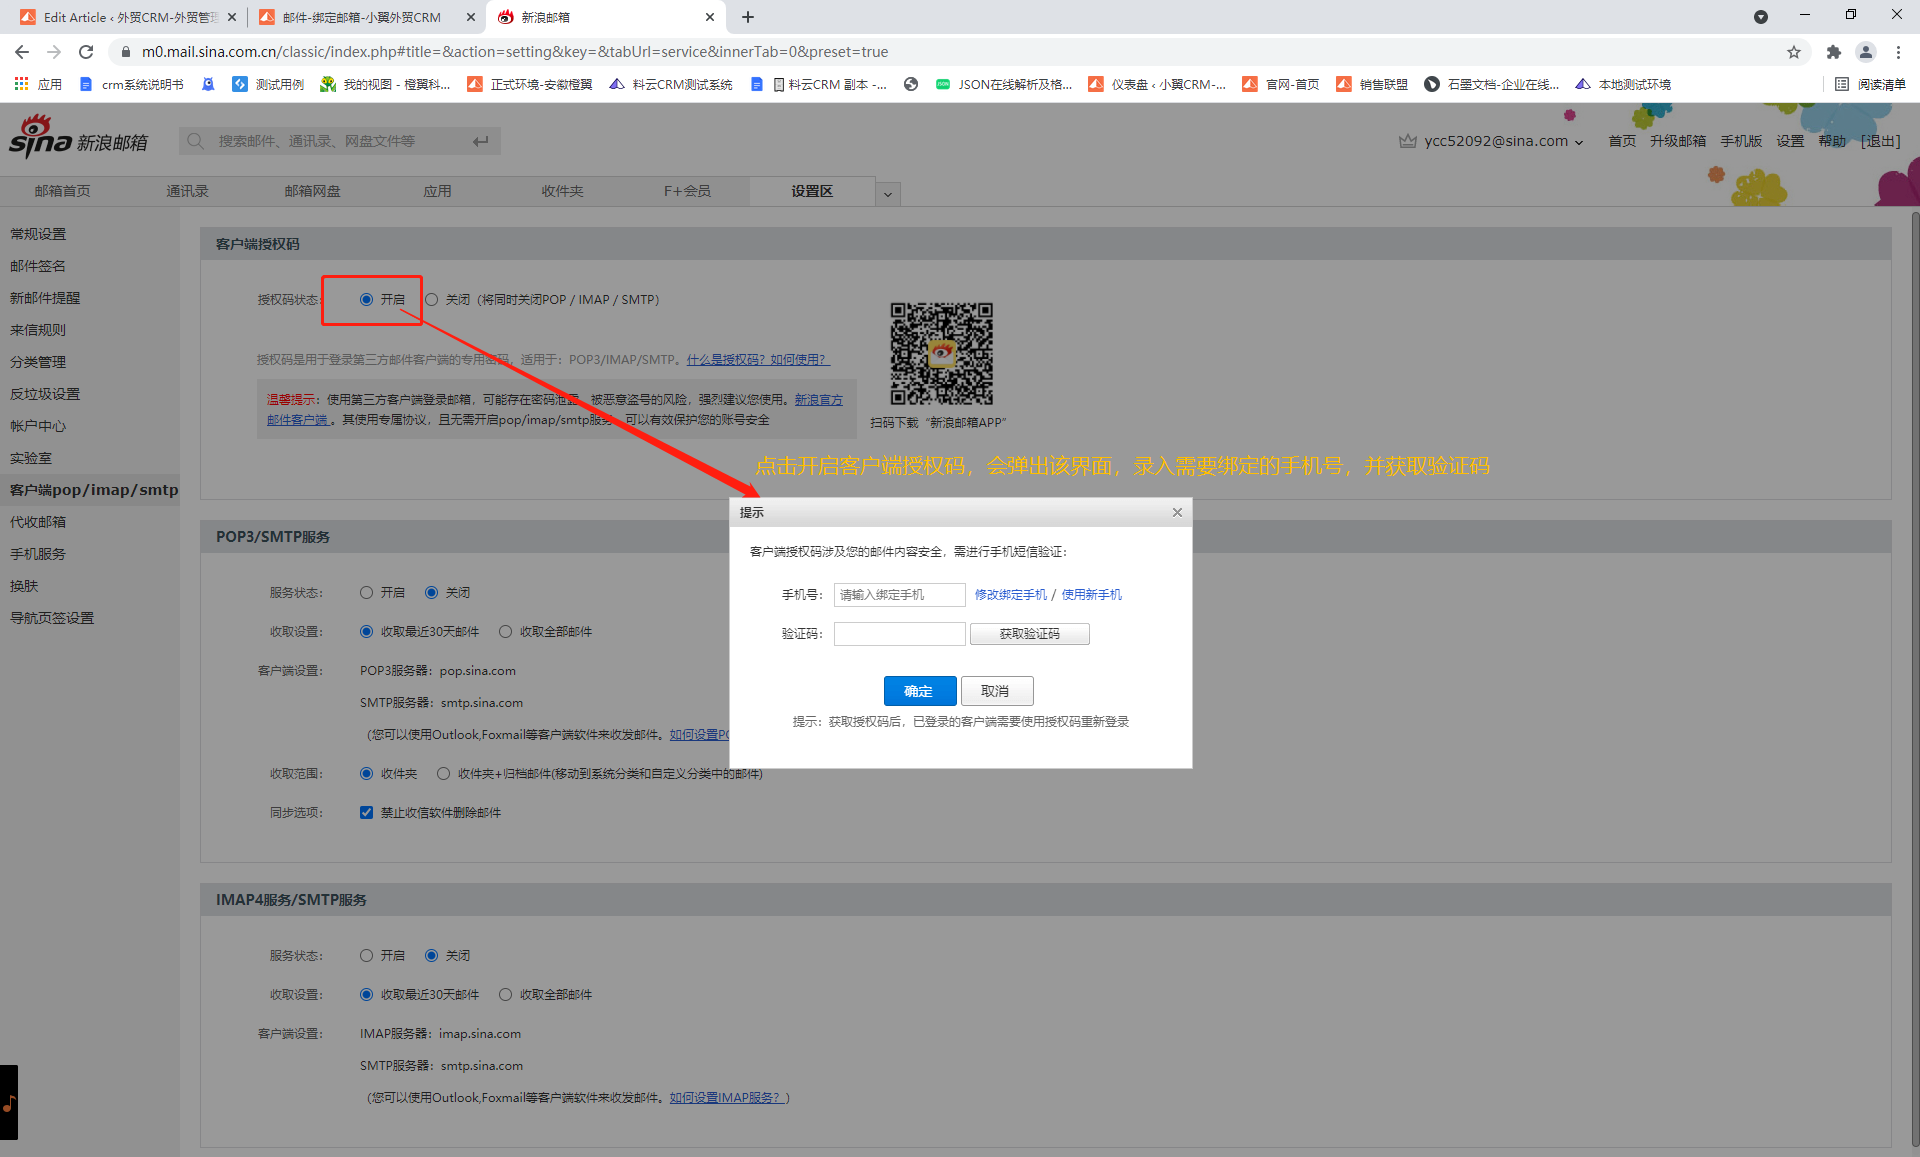Select POP3 收取全部邮件 radio

[x=506, y=632]
